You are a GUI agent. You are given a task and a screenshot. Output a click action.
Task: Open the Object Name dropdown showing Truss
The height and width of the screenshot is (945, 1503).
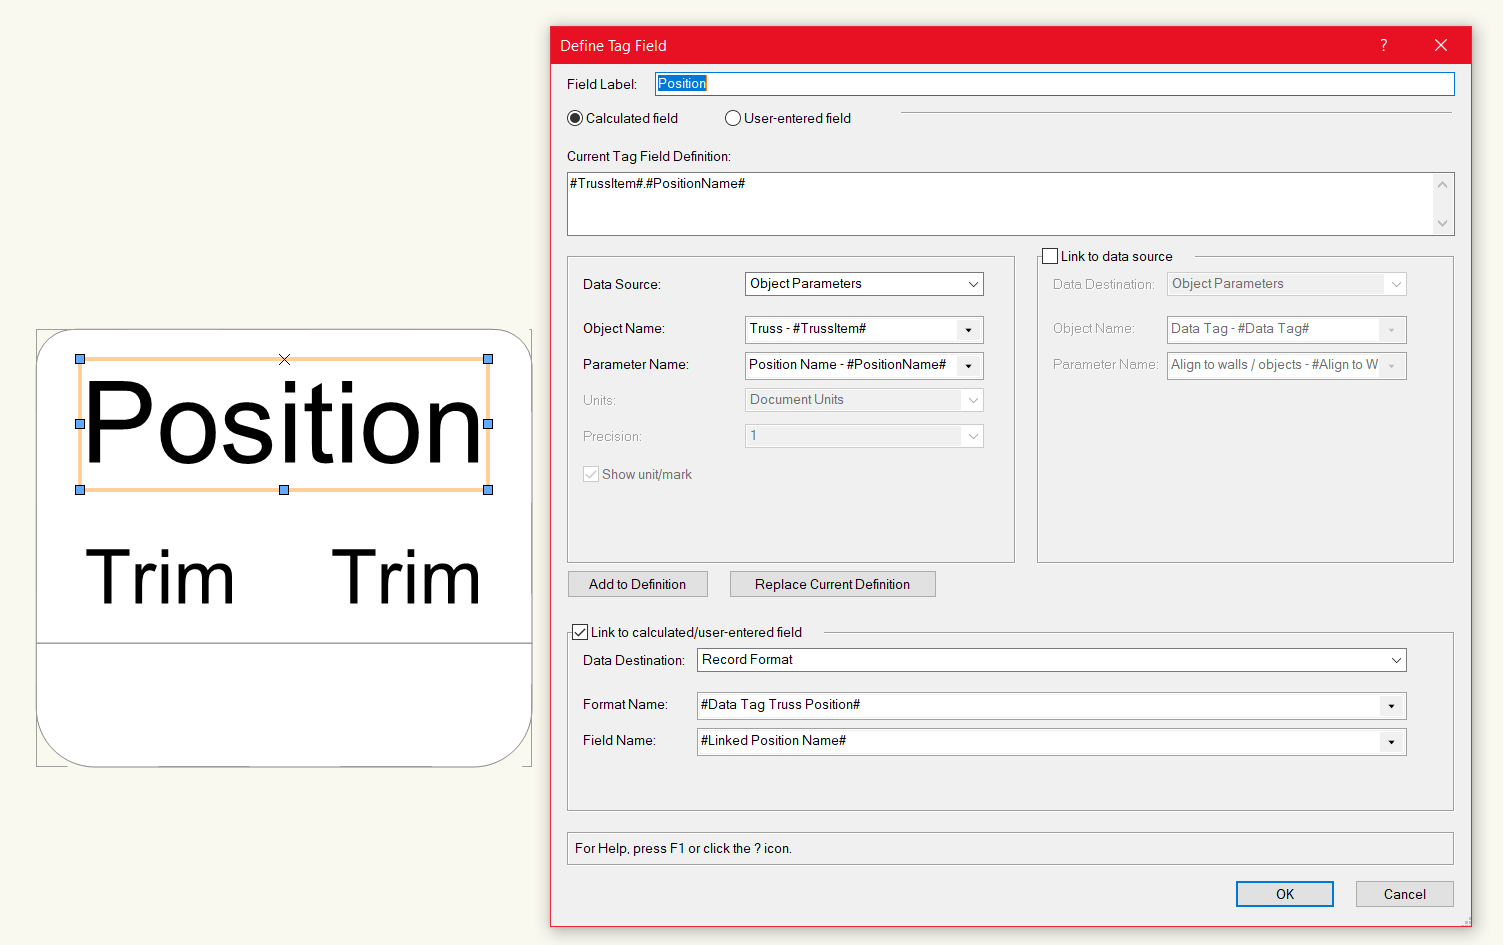point(967,329)
